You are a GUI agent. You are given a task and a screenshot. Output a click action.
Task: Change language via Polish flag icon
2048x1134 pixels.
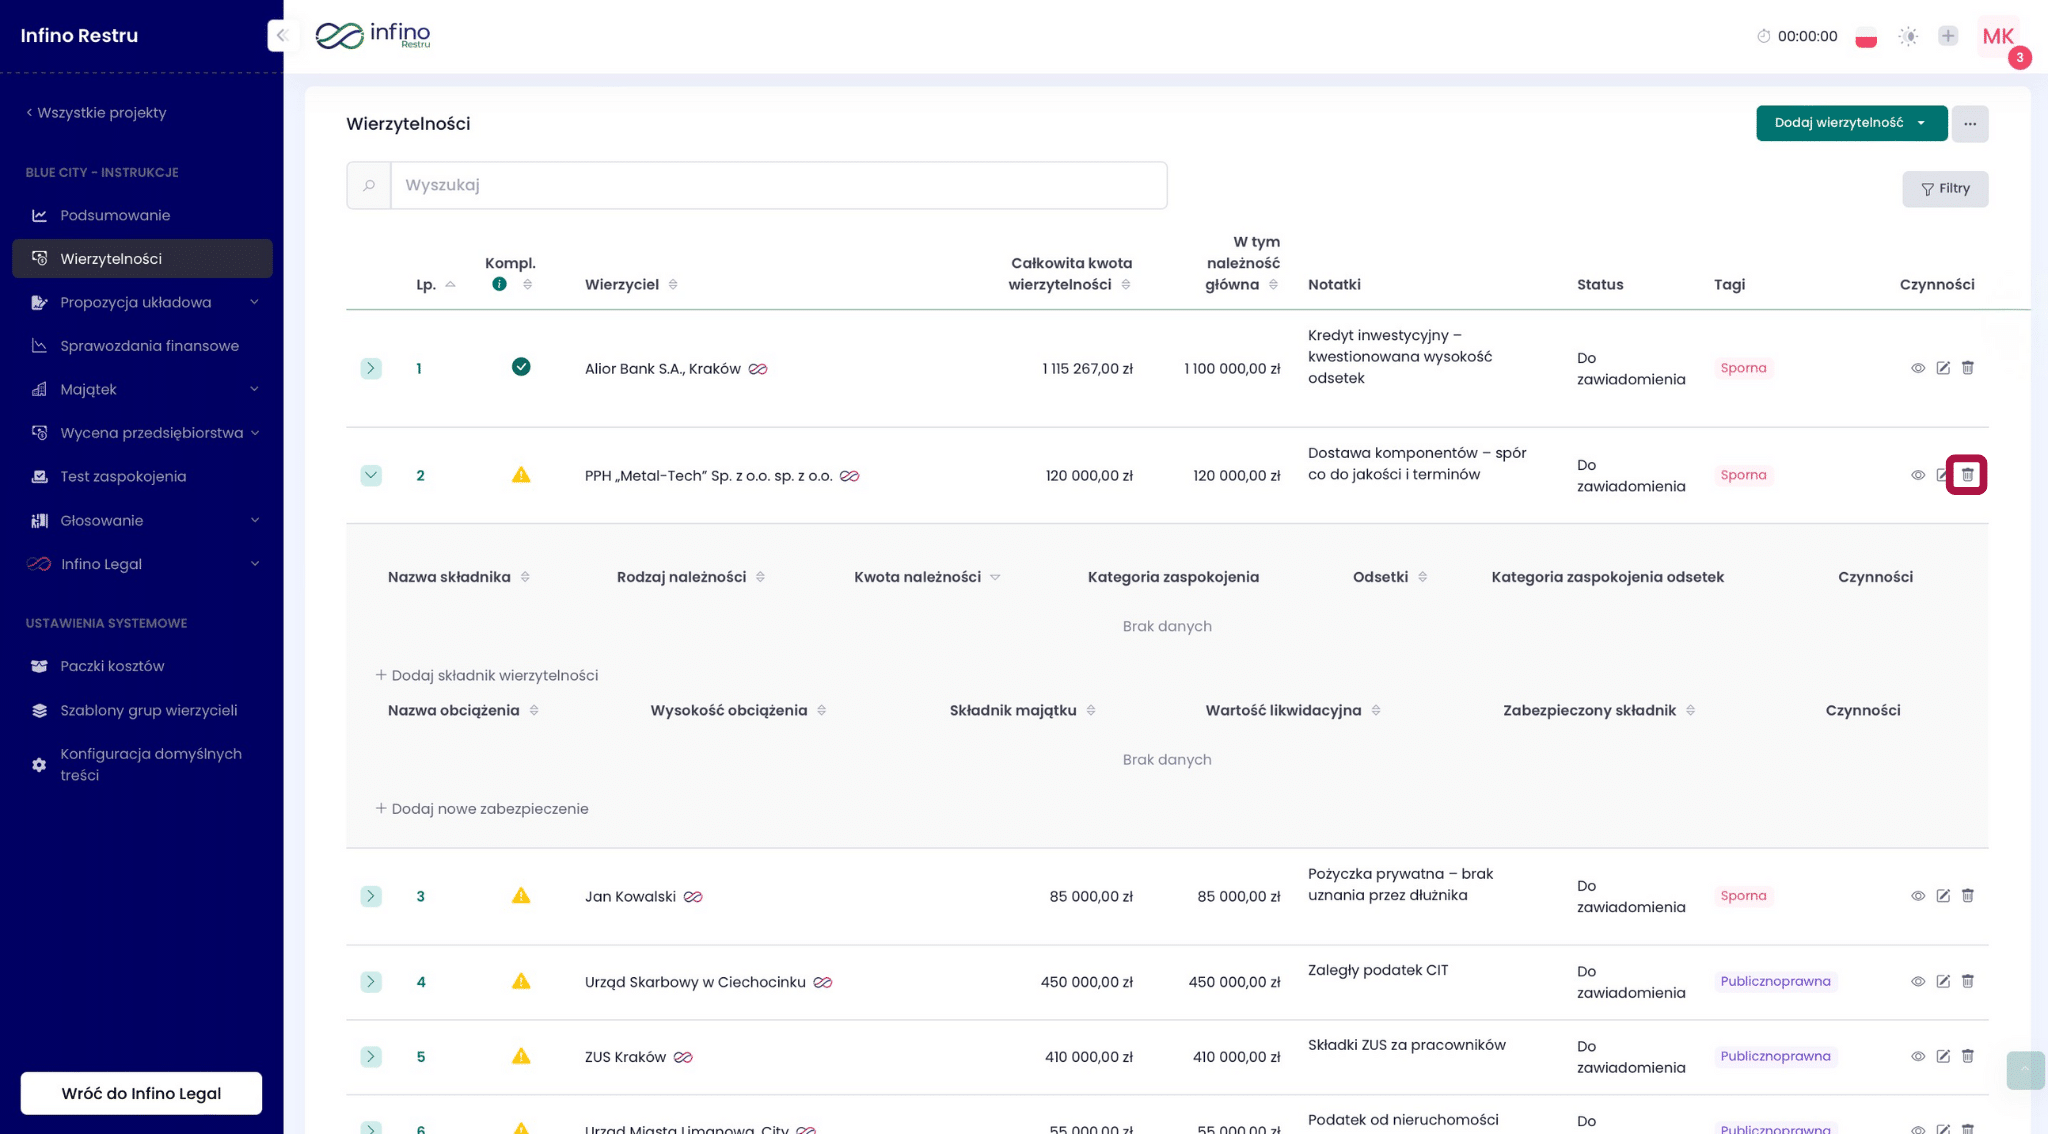(1866, 37)
